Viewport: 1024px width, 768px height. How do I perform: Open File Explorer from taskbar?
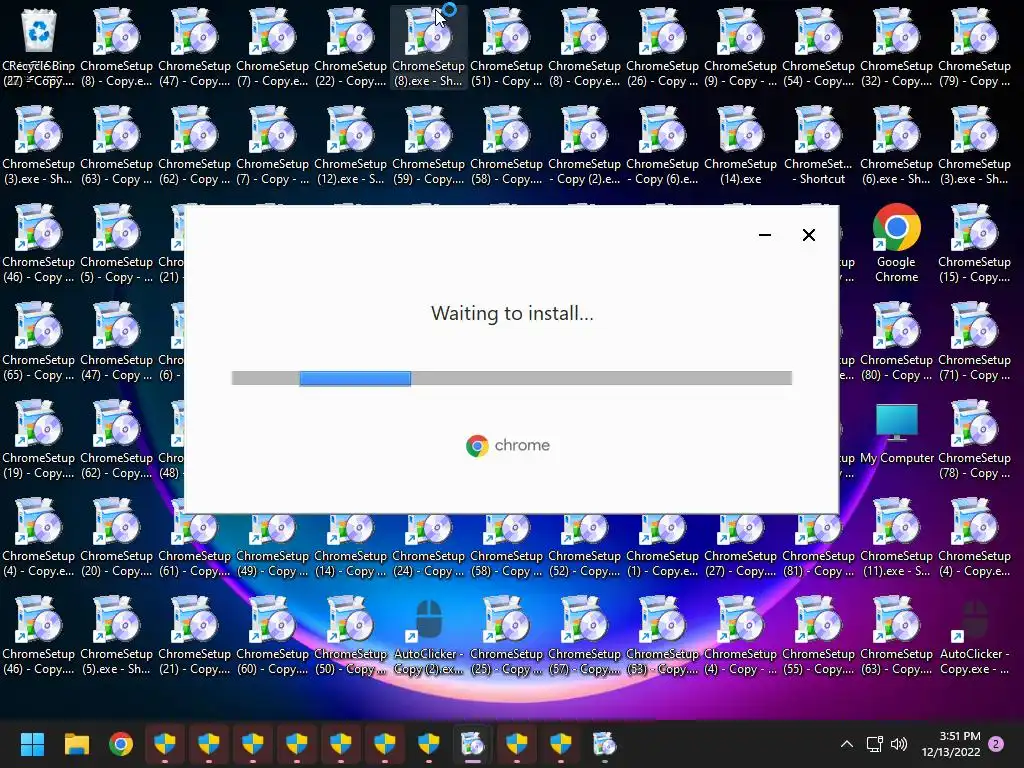(x=76, y=744)
